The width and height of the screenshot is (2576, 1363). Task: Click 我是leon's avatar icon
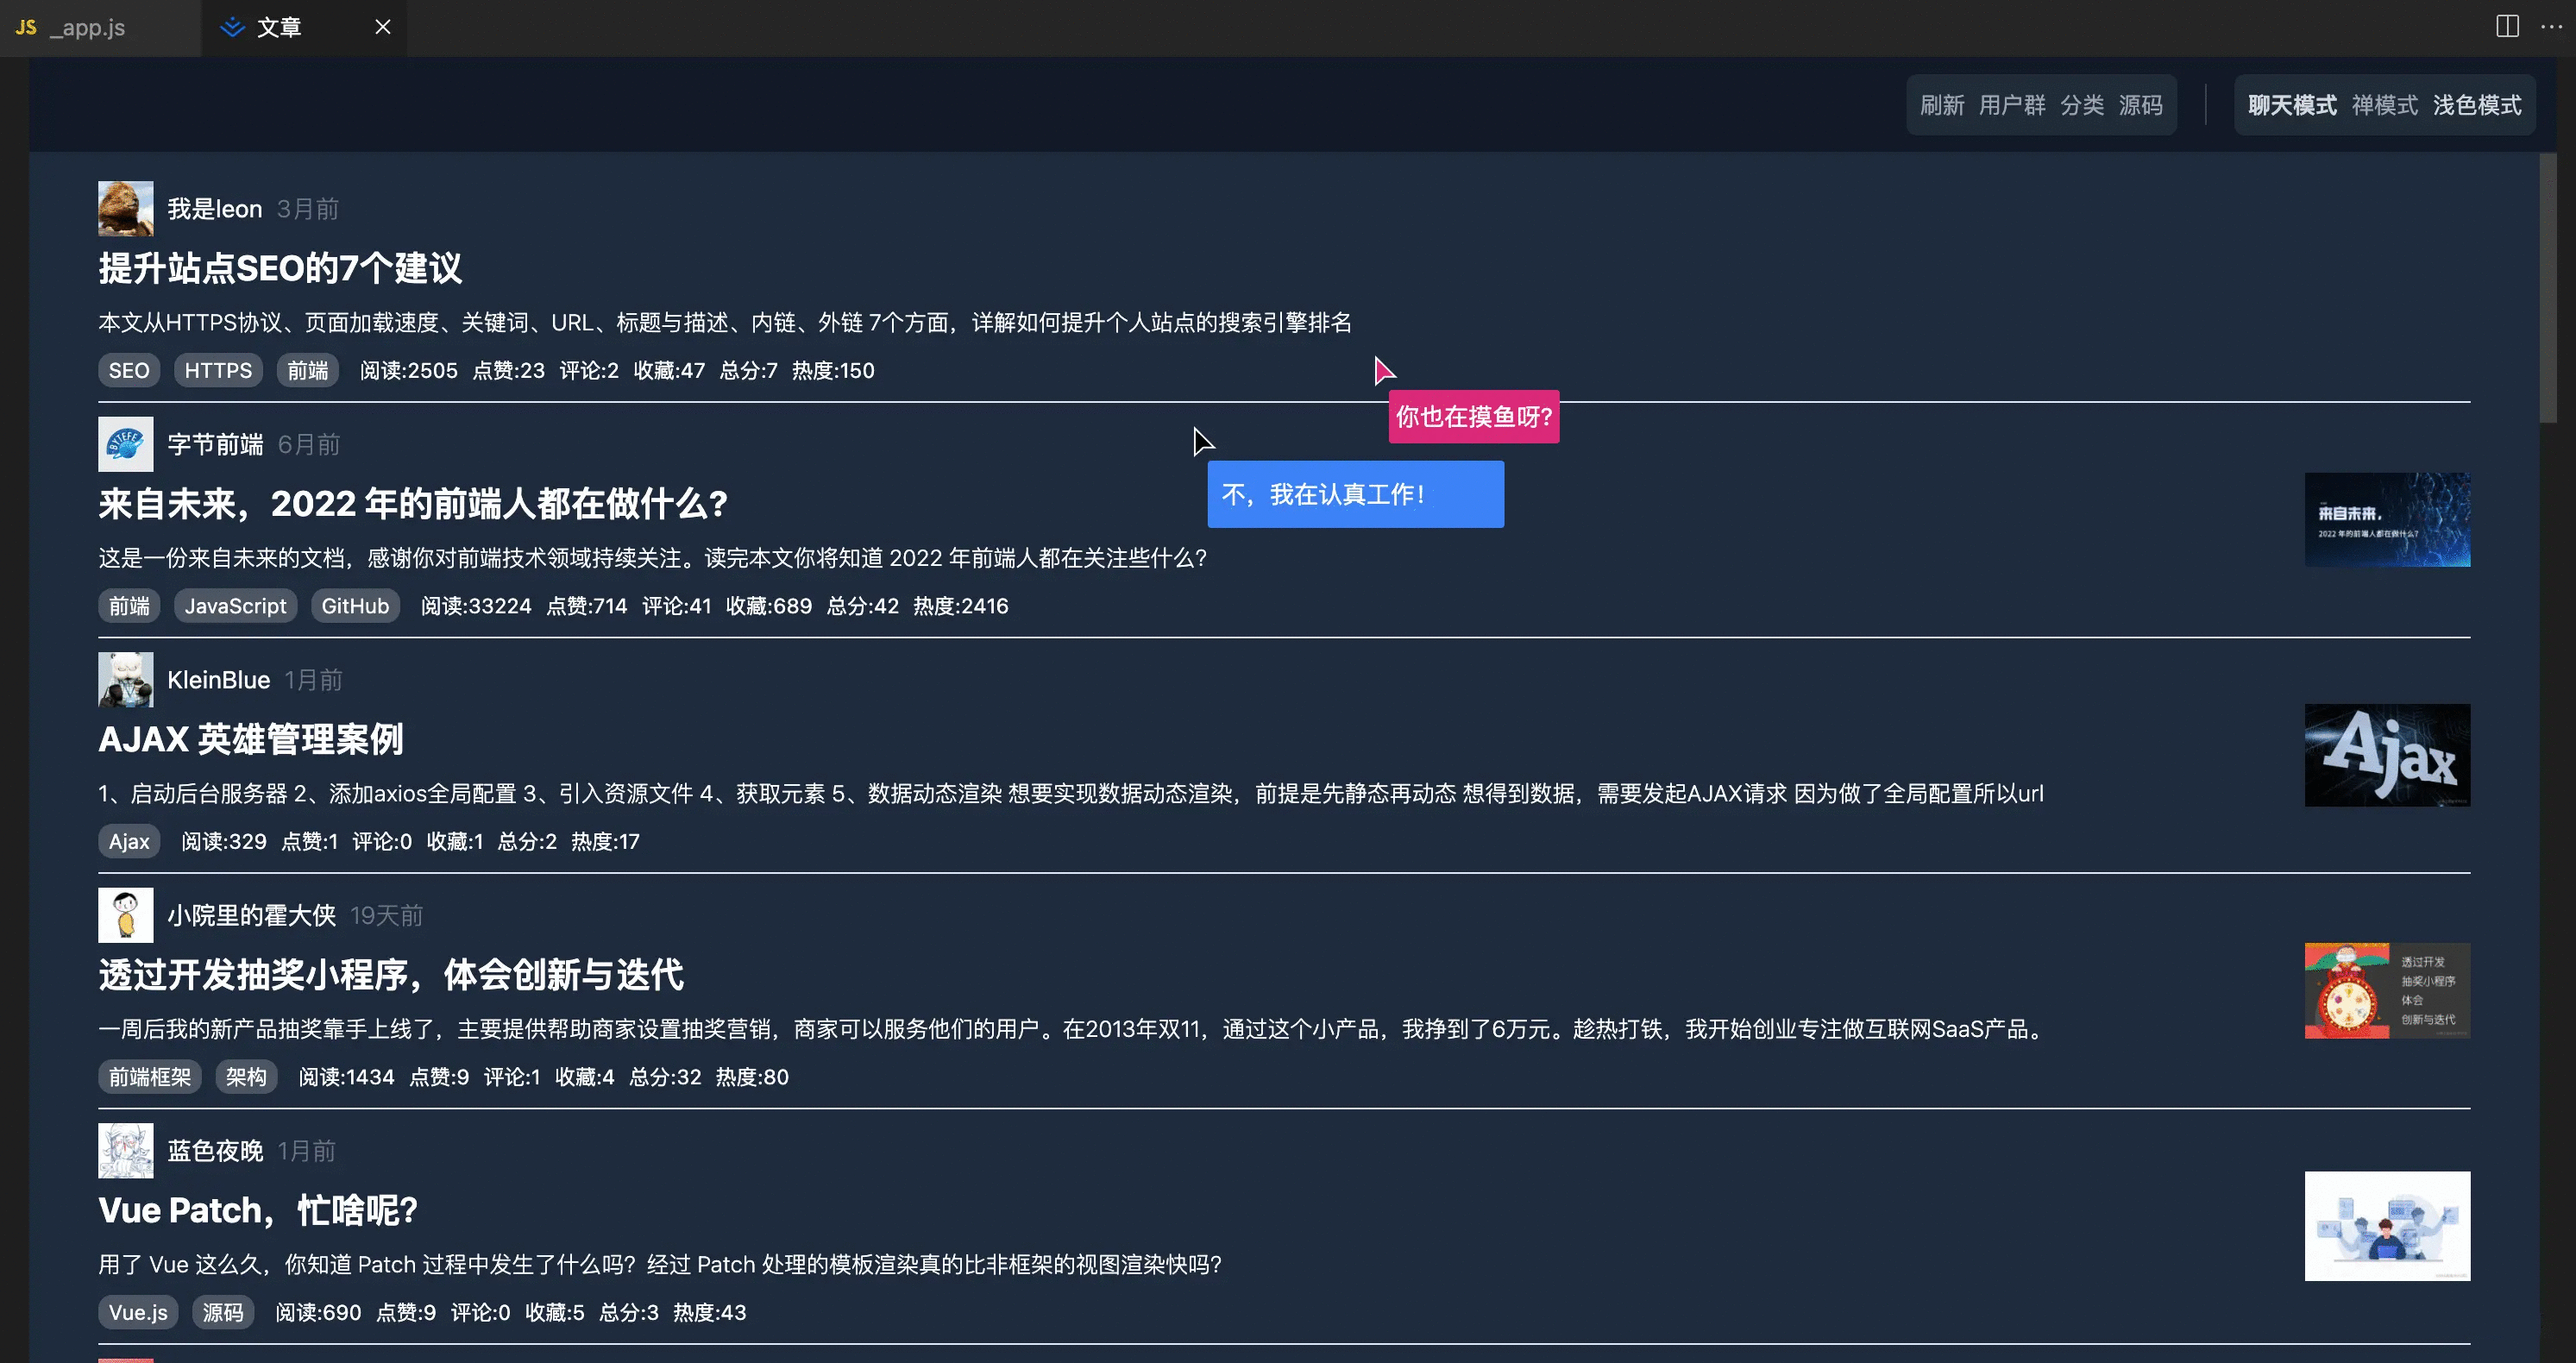pos(125,208)
